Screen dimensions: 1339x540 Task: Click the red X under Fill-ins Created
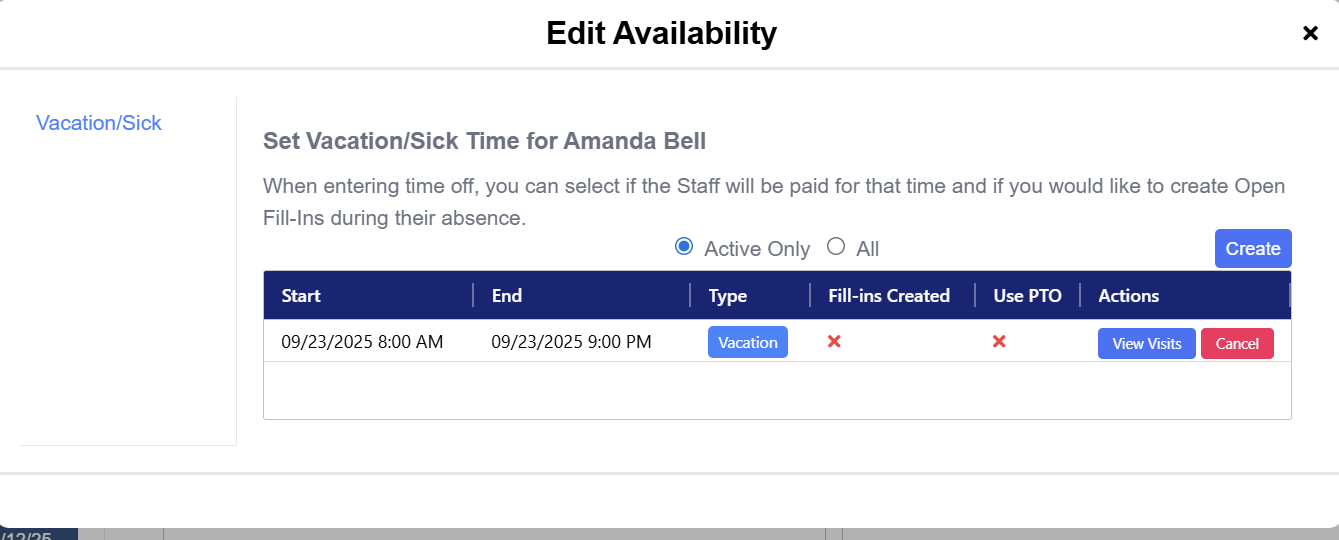834,342
